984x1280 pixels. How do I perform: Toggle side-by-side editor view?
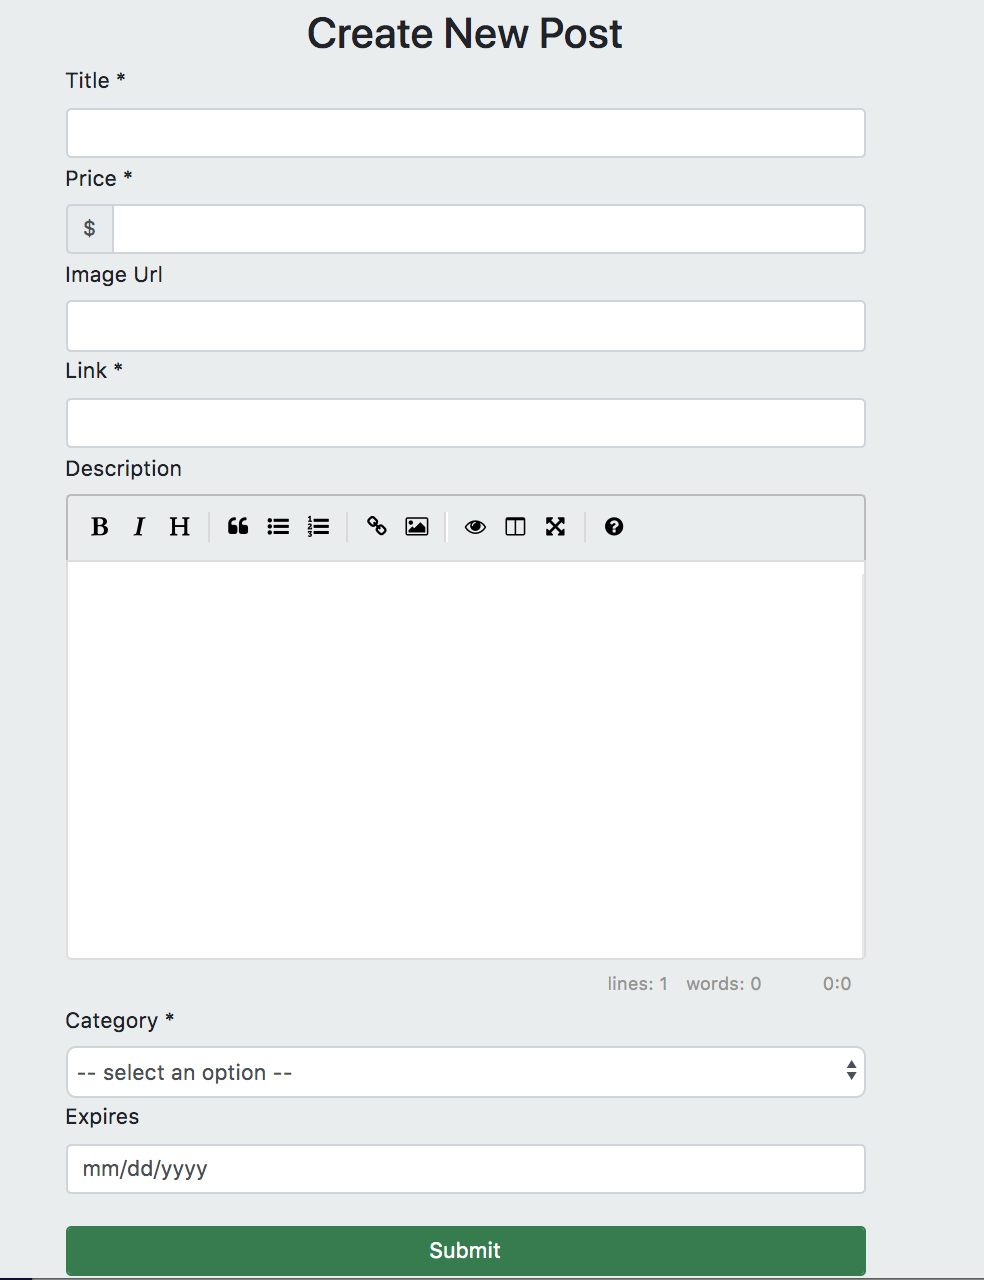click(x=515, y=527)
